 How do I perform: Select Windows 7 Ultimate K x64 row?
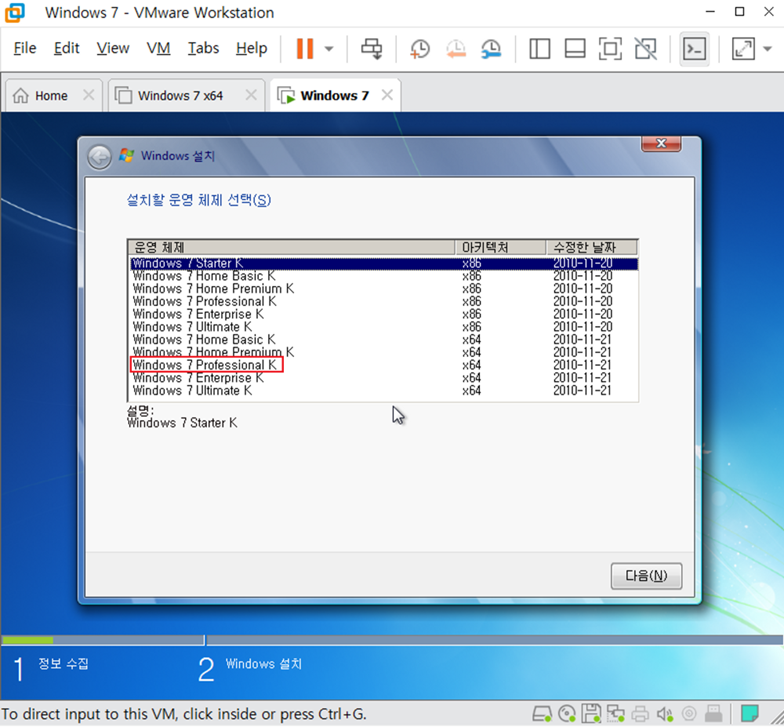pyautogui.click(x=384, y=391)
